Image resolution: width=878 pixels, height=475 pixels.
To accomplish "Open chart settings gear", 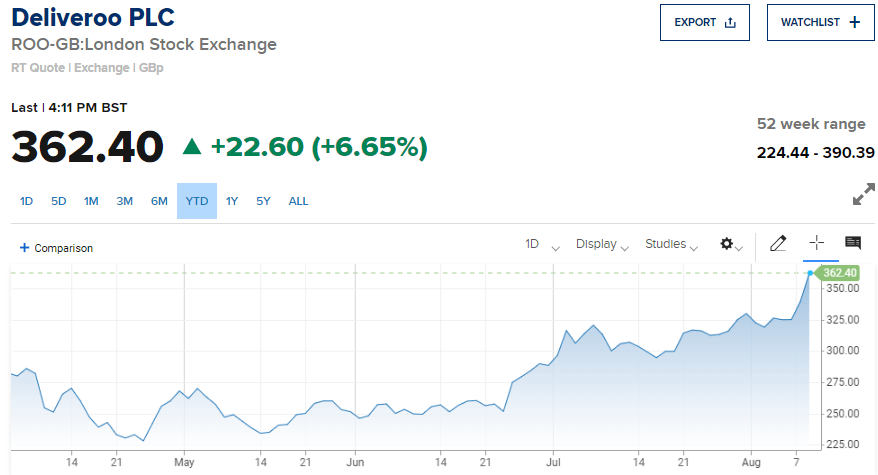I will coord(726,244).
